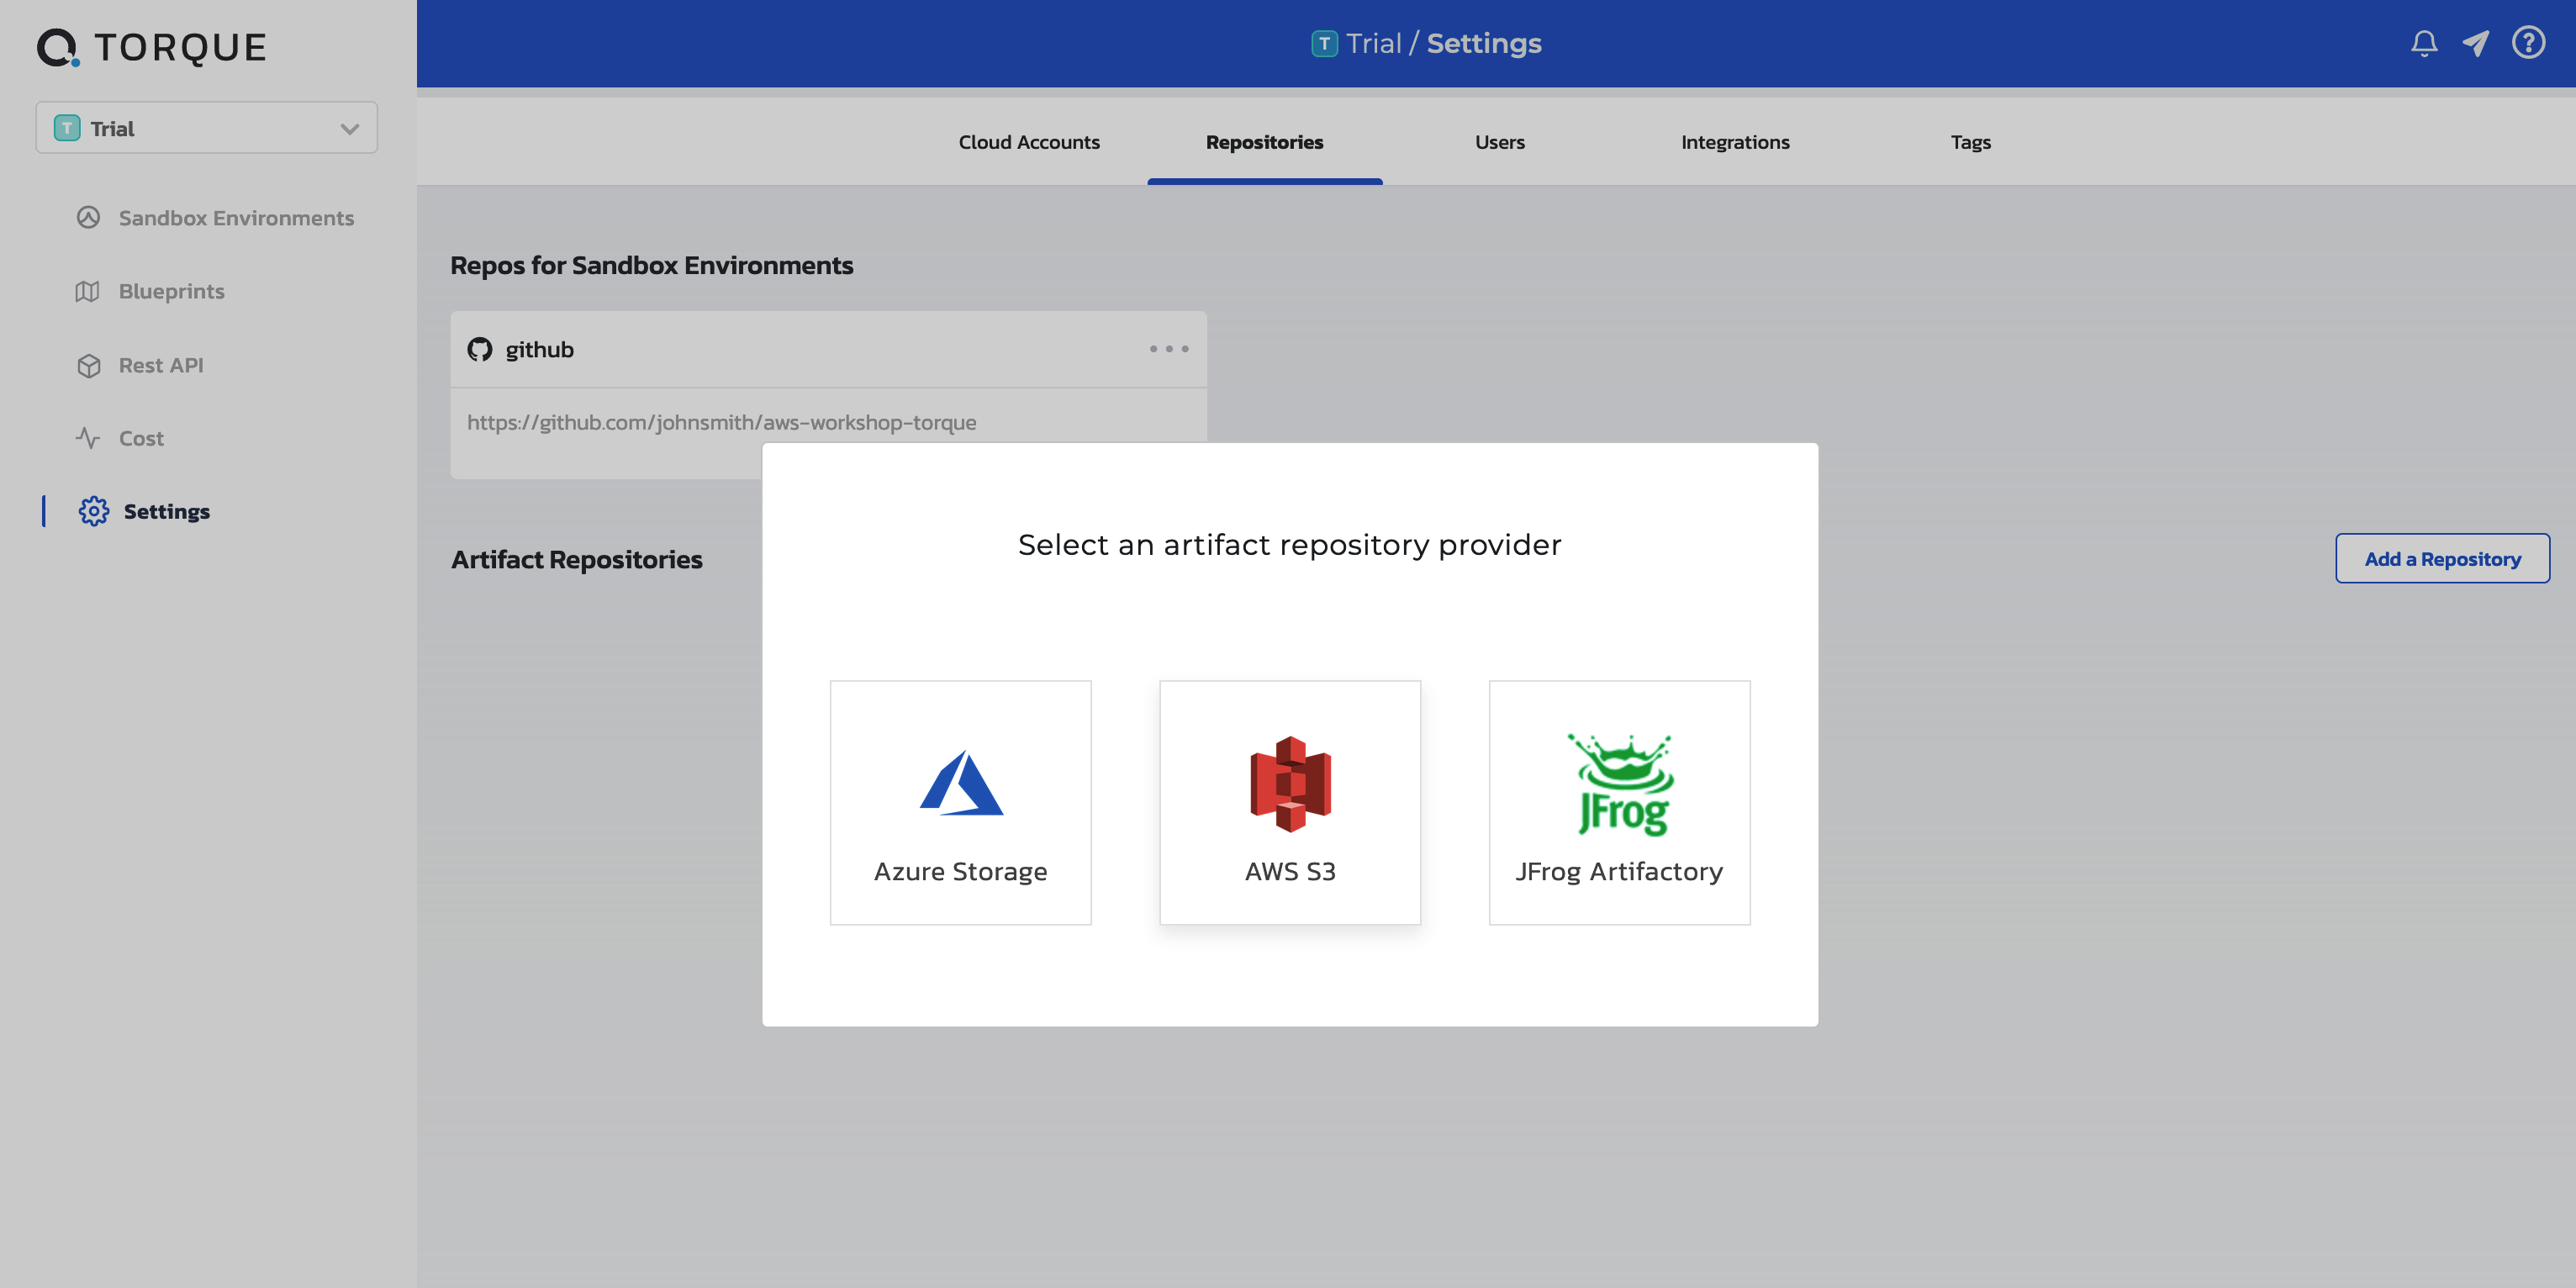Select the Azure Storage logo
The width and height of the screenshot is (2576, 1288).
[x=961, y=783]
